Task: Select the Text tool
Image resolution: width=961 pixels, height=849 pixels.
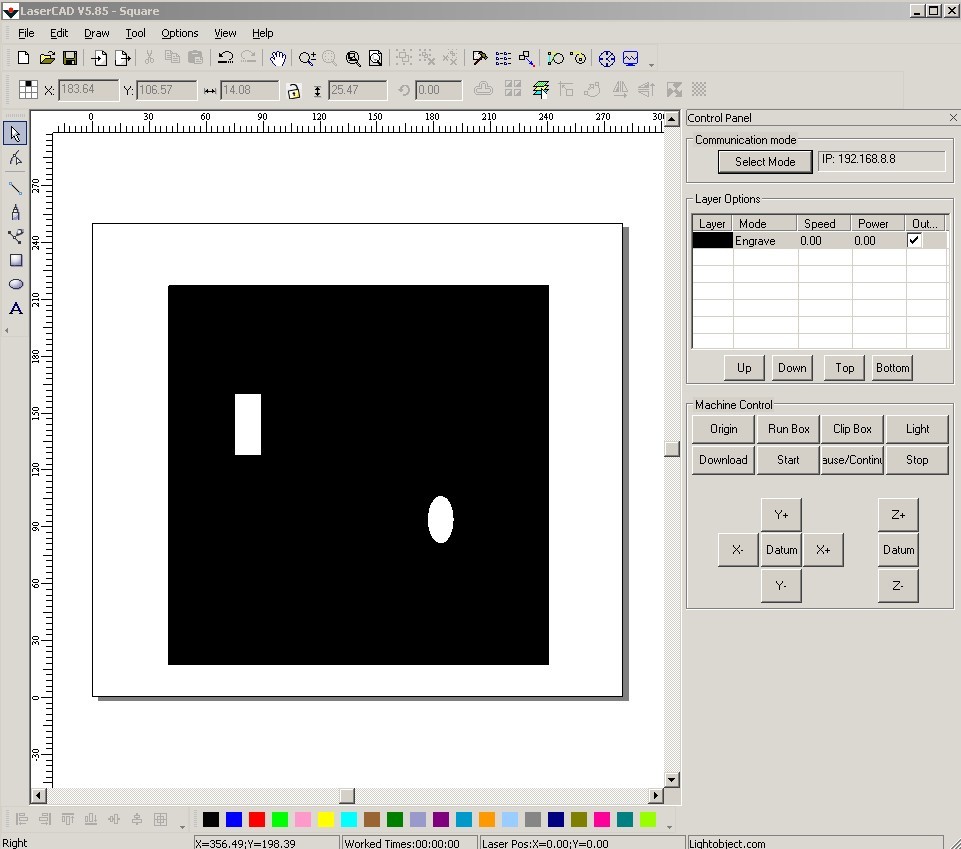Action: (x=15, y=308)
